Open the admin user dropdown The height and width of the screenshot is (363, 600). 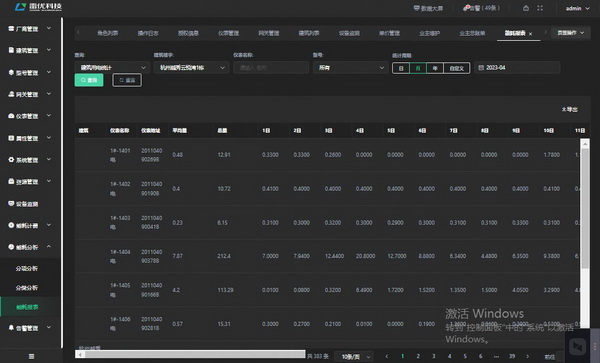[x=577, y=8]
